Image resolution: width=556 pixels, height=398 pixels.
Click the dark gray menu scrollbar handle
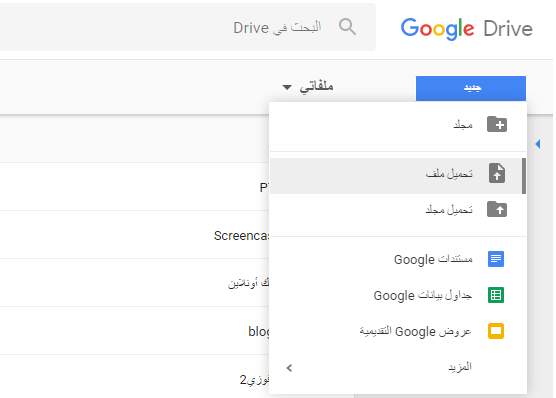click(x=524, y=176)
